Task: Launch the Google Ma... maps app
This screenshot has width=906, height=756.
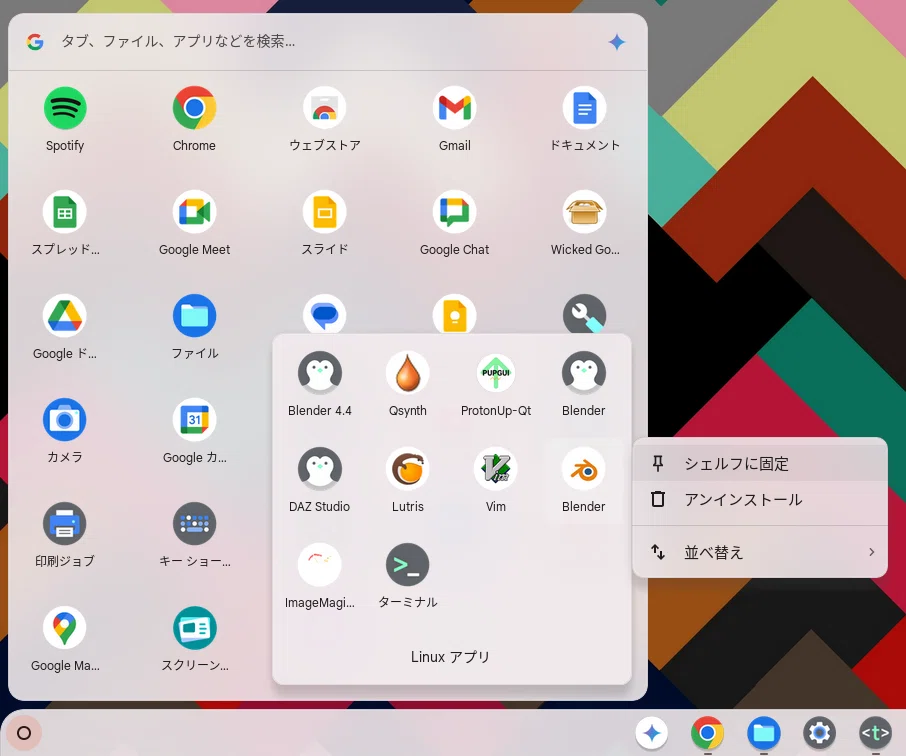Action: click(65, 628)
